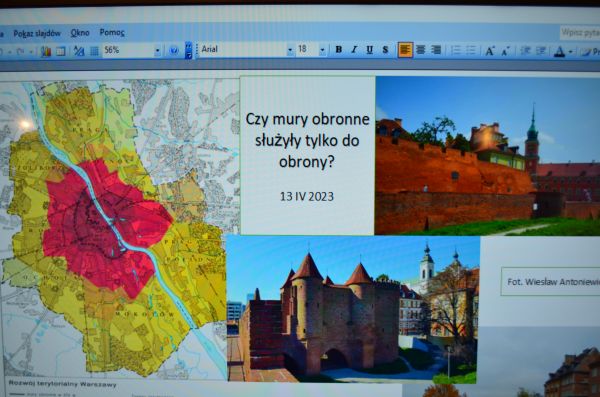Apply text shadow with S button
This screenshot has width=600, height=397.
pos(385,50)
